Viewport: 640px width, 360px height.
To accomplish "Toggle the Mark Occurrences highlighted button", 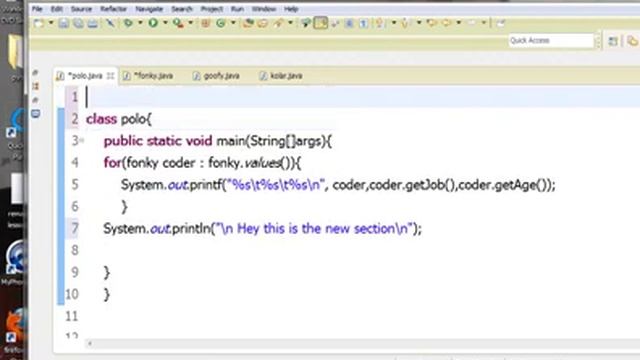I will tap(321, 23).
